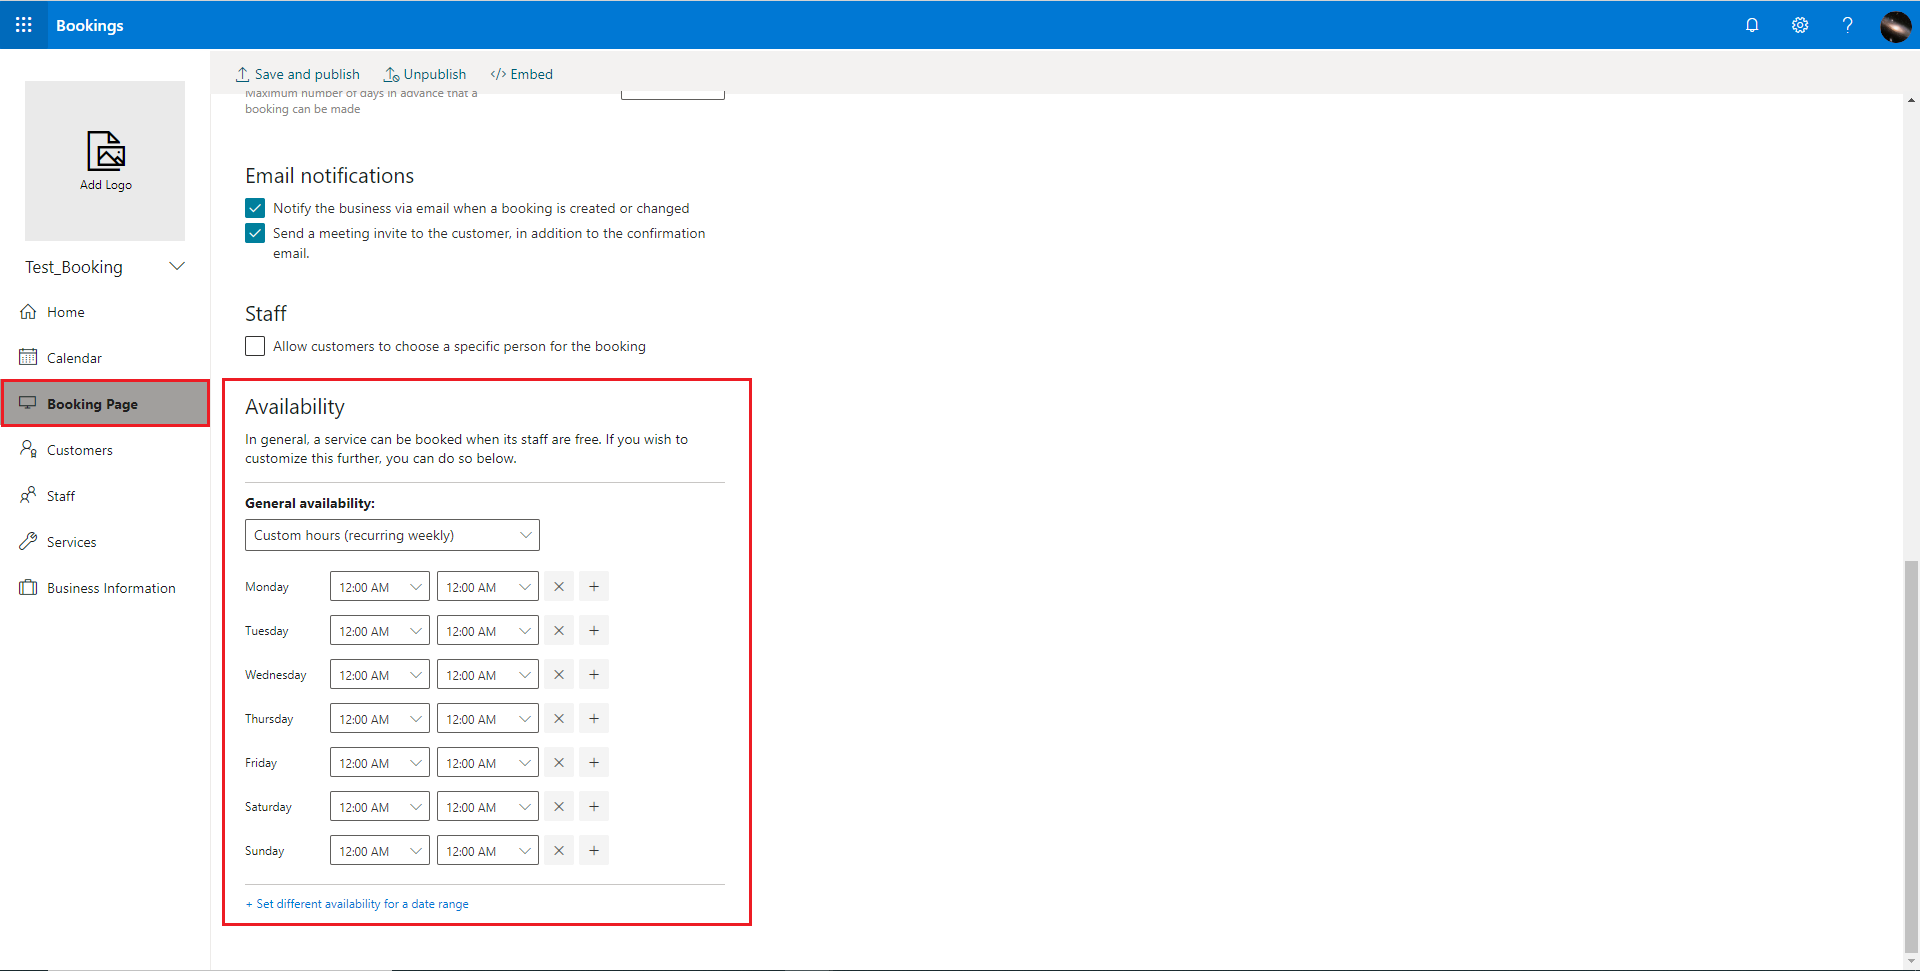Image resolution: width=1920 pixels, height=971 pixels.
Task: Open Thursday start time dropdown
Action: pyautogui.click(x=380, y=719)
